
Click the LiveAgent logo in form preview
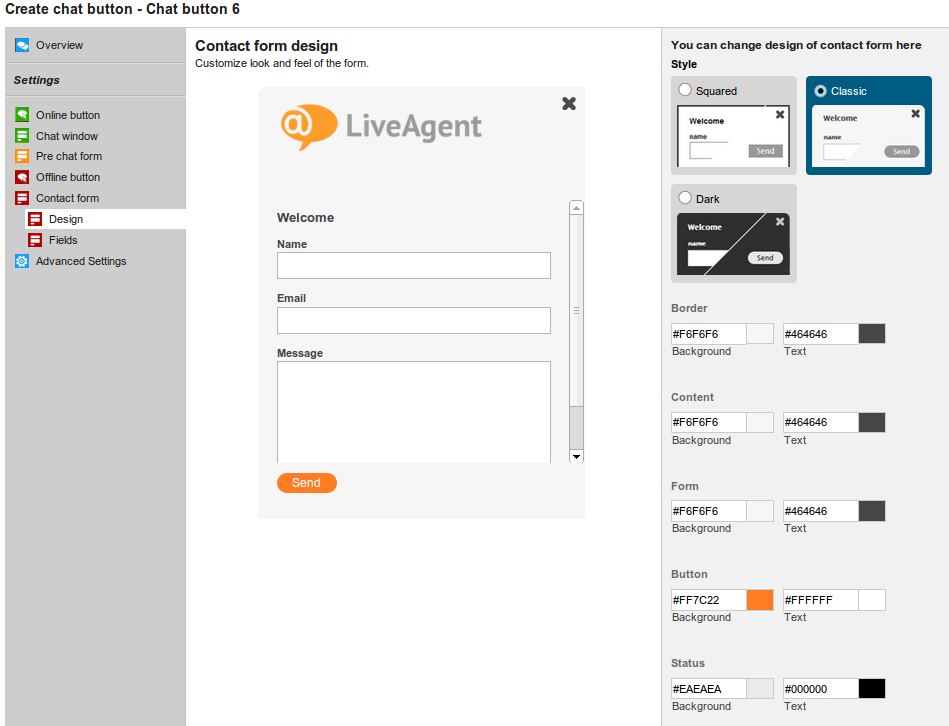coord(381,127)
